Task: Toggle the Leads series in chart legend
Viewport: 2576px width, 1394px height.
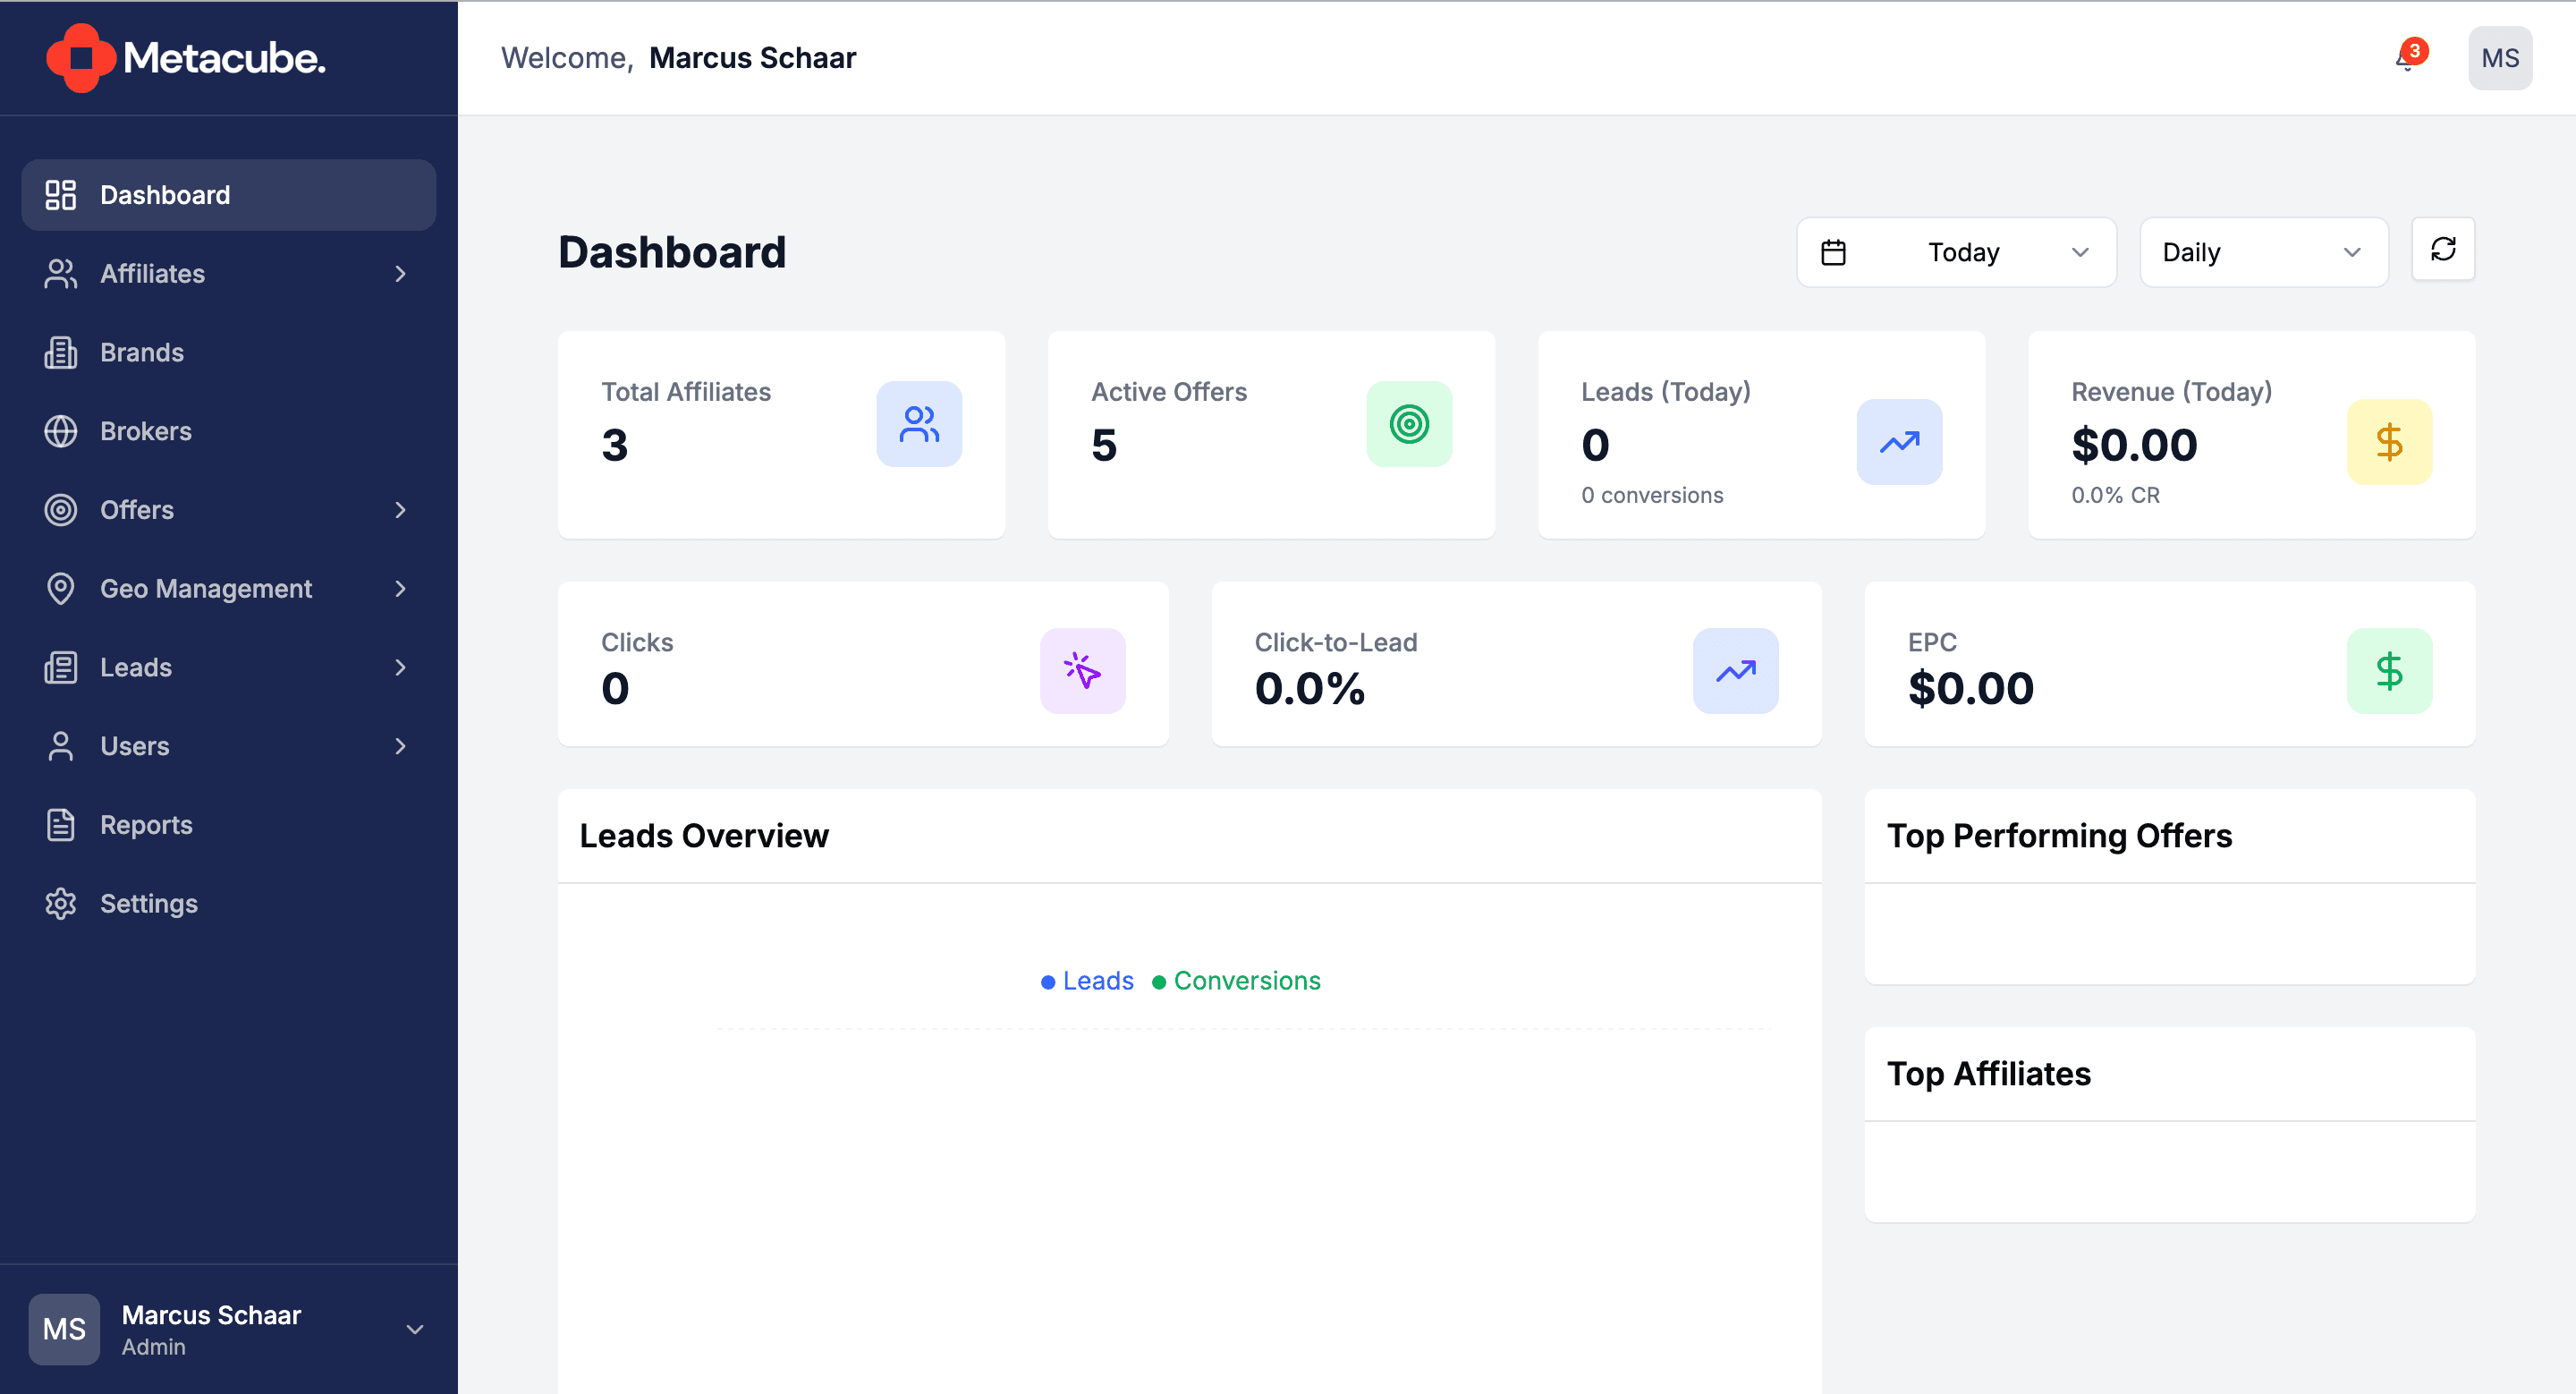Action: click(1087, 981)
